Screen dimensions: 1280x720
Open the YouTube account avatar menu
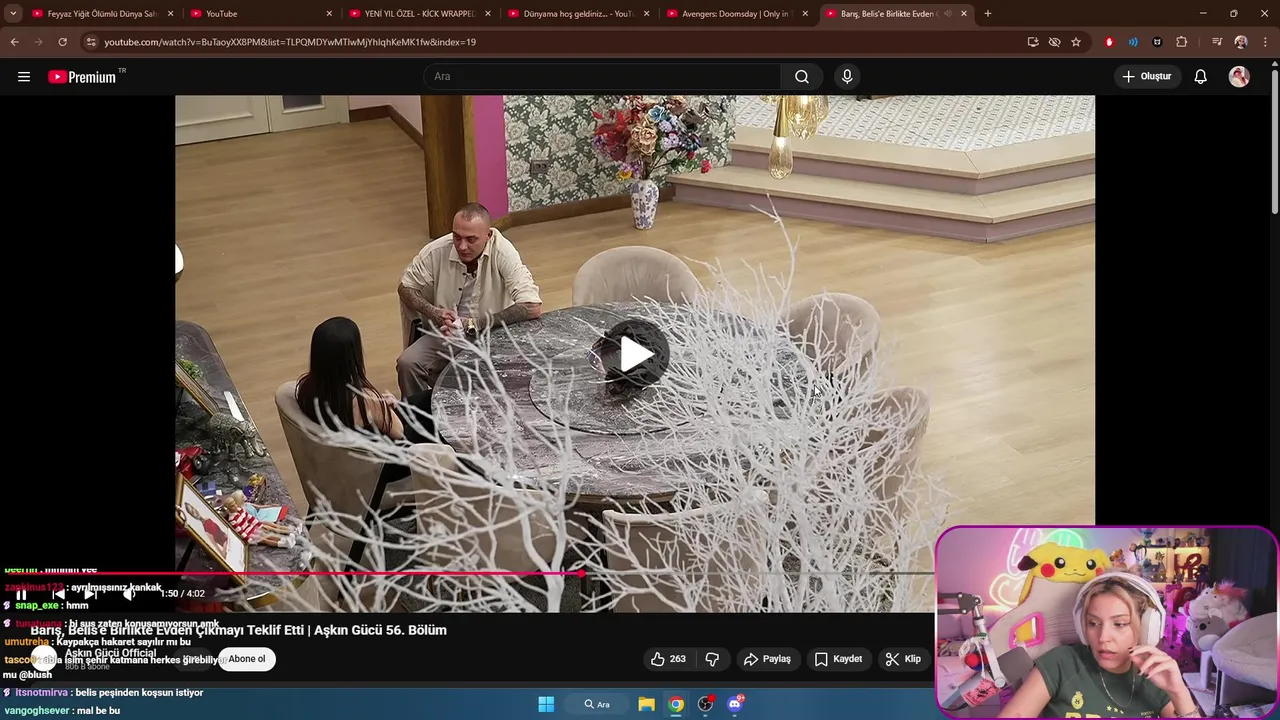click(1239, 77)
